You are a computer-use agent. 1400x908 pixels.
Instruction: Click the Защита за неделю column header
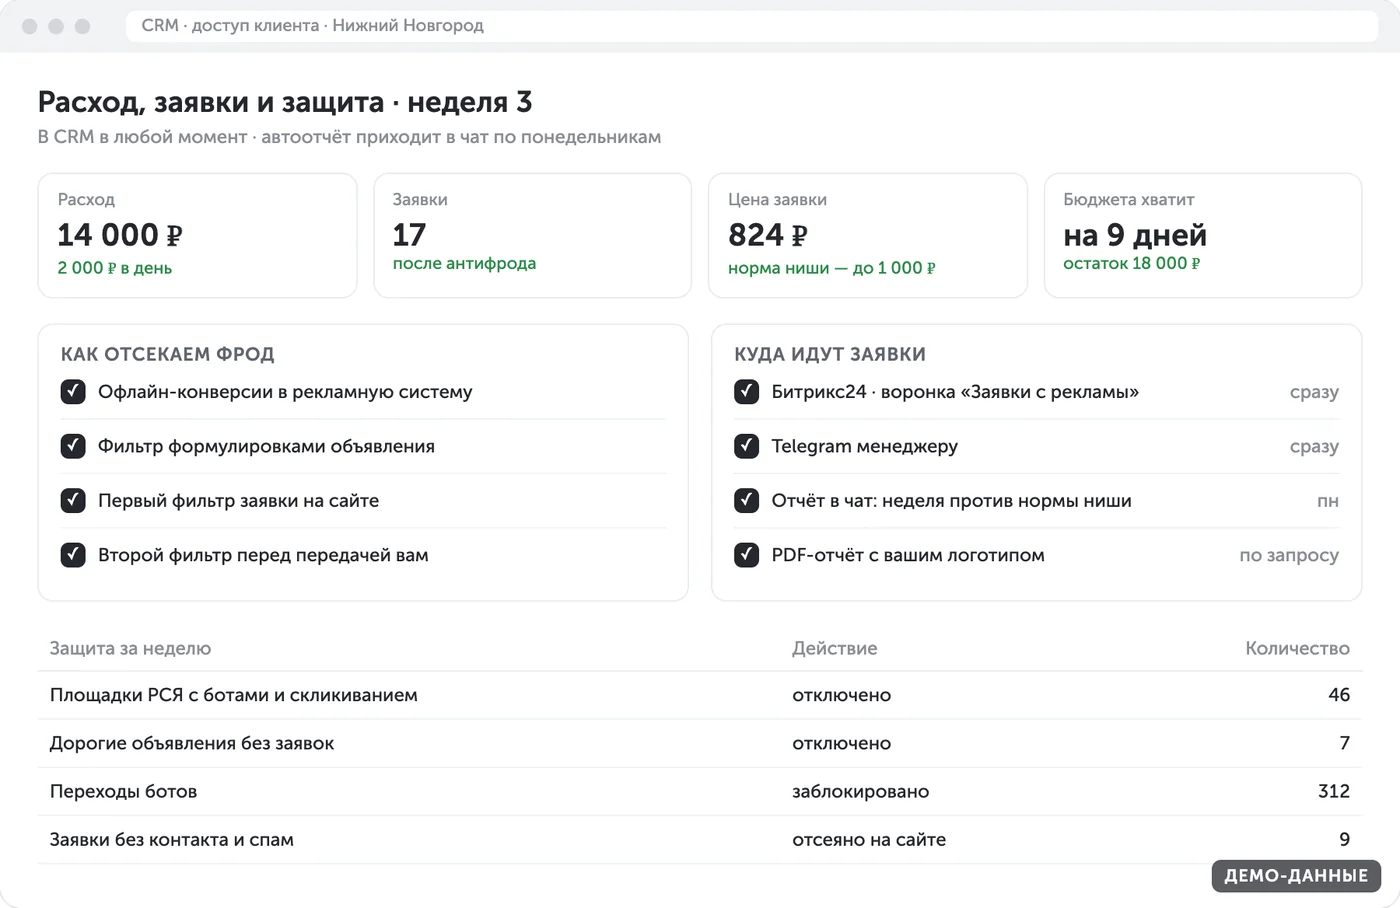[130, 648]
